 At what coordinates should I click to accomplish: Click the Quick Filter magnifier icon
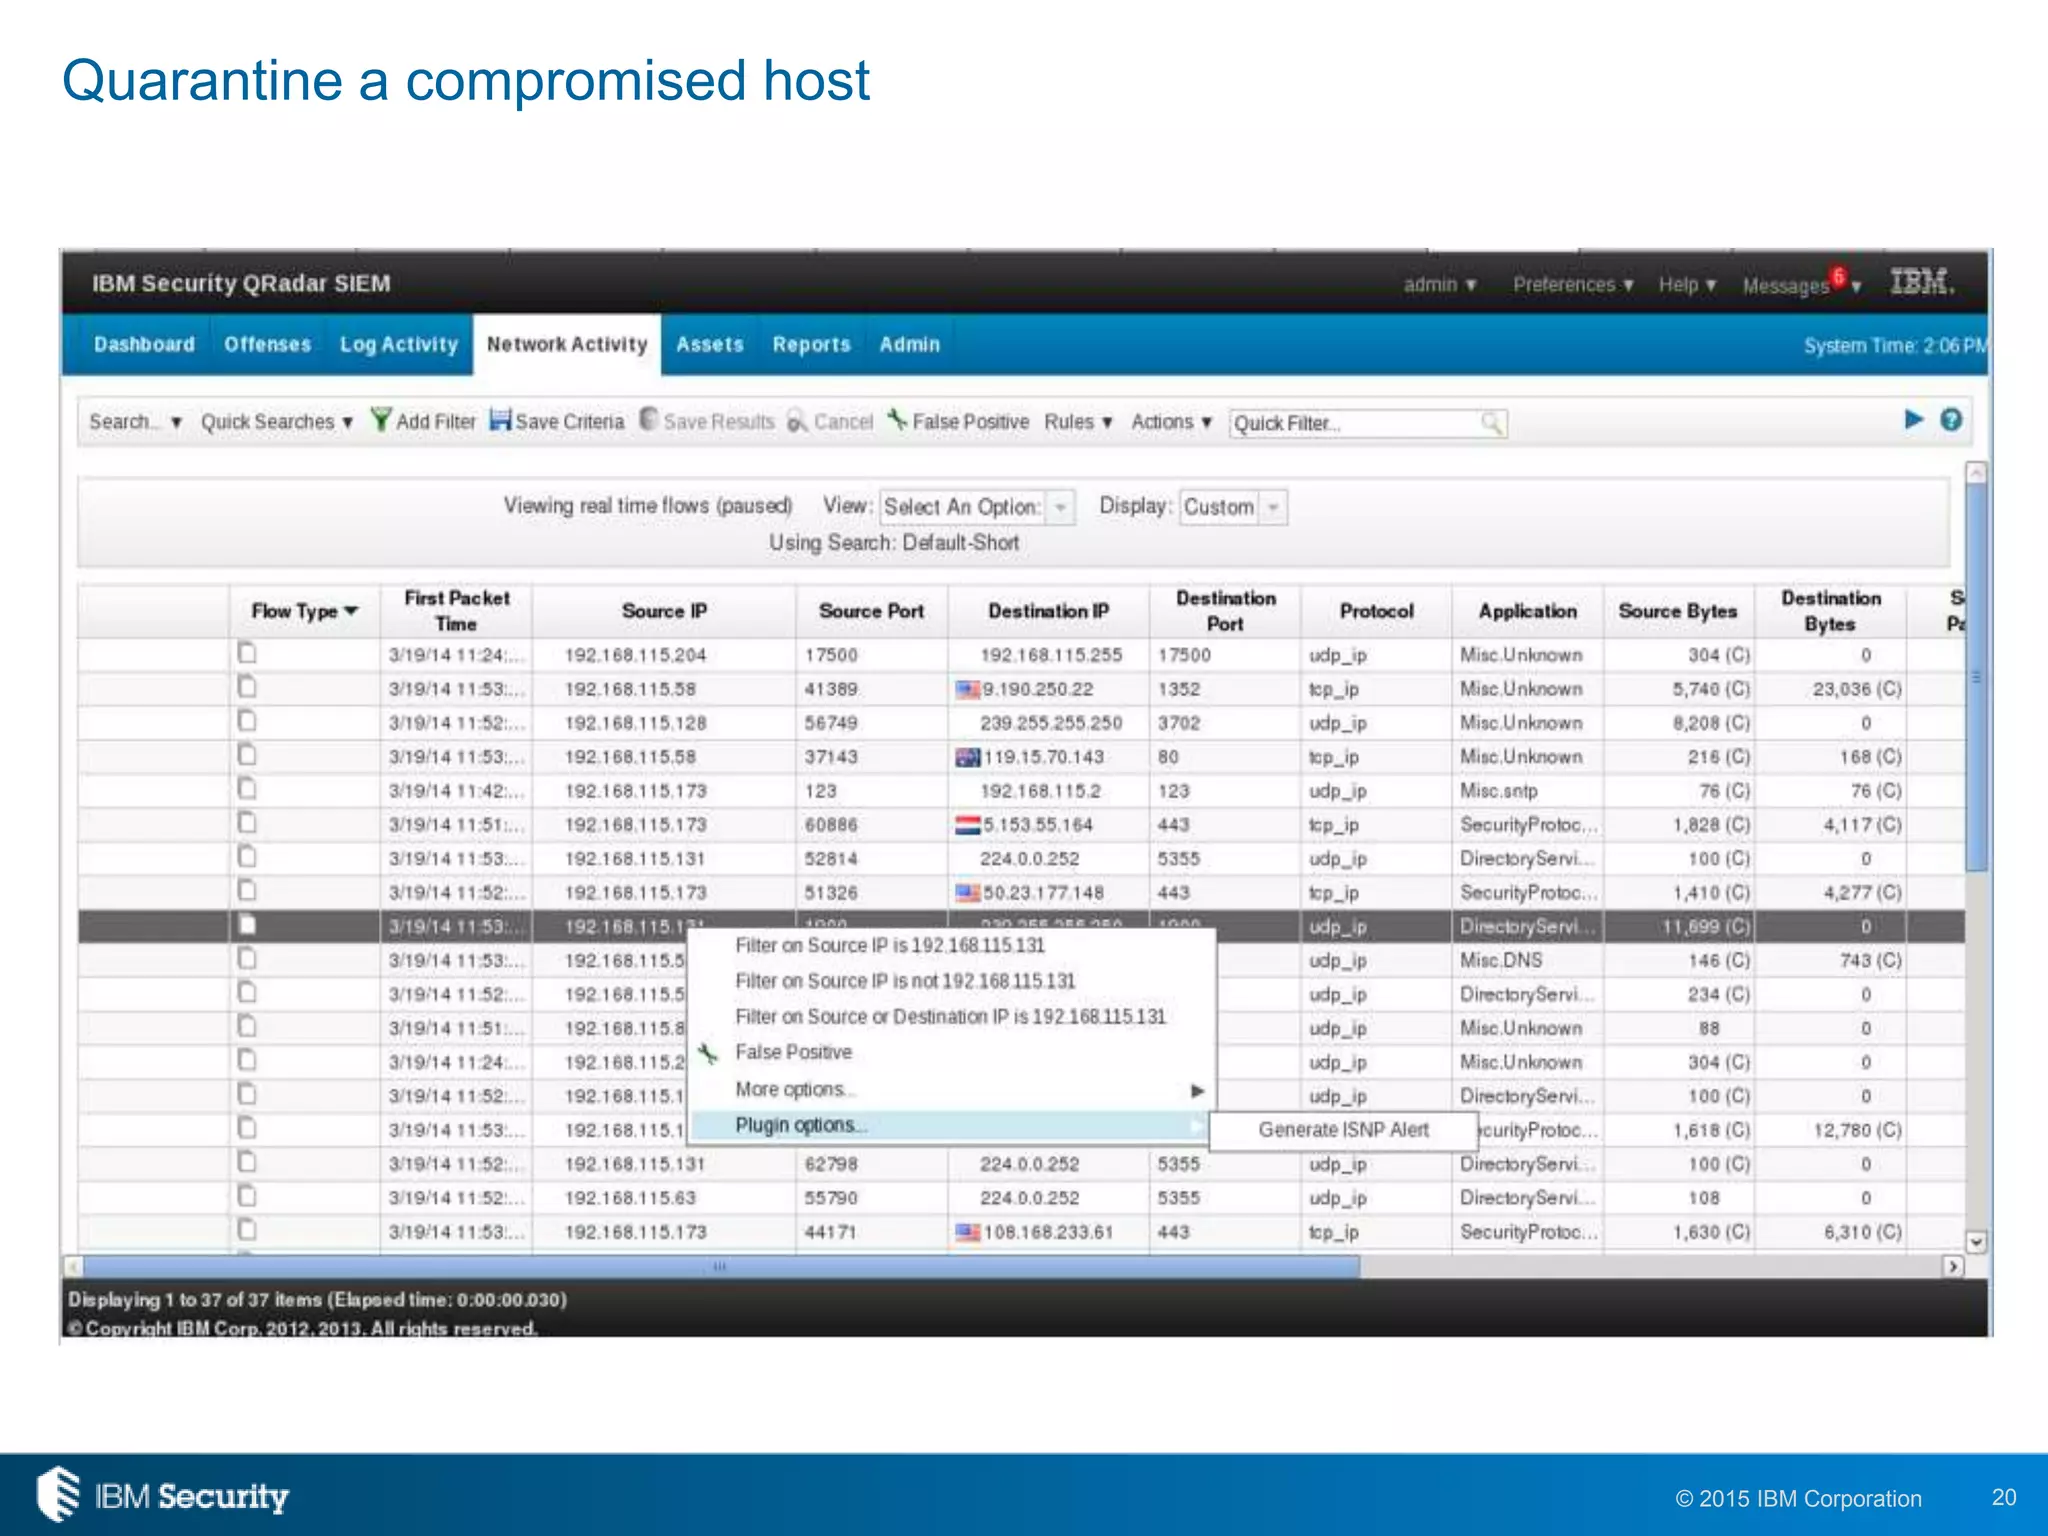1492,423
